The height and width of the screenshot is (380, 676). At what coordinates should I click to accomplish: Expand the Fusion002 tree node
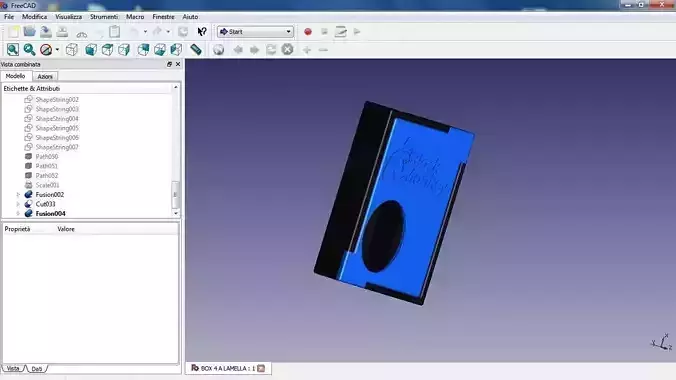[x=18, y=195]
